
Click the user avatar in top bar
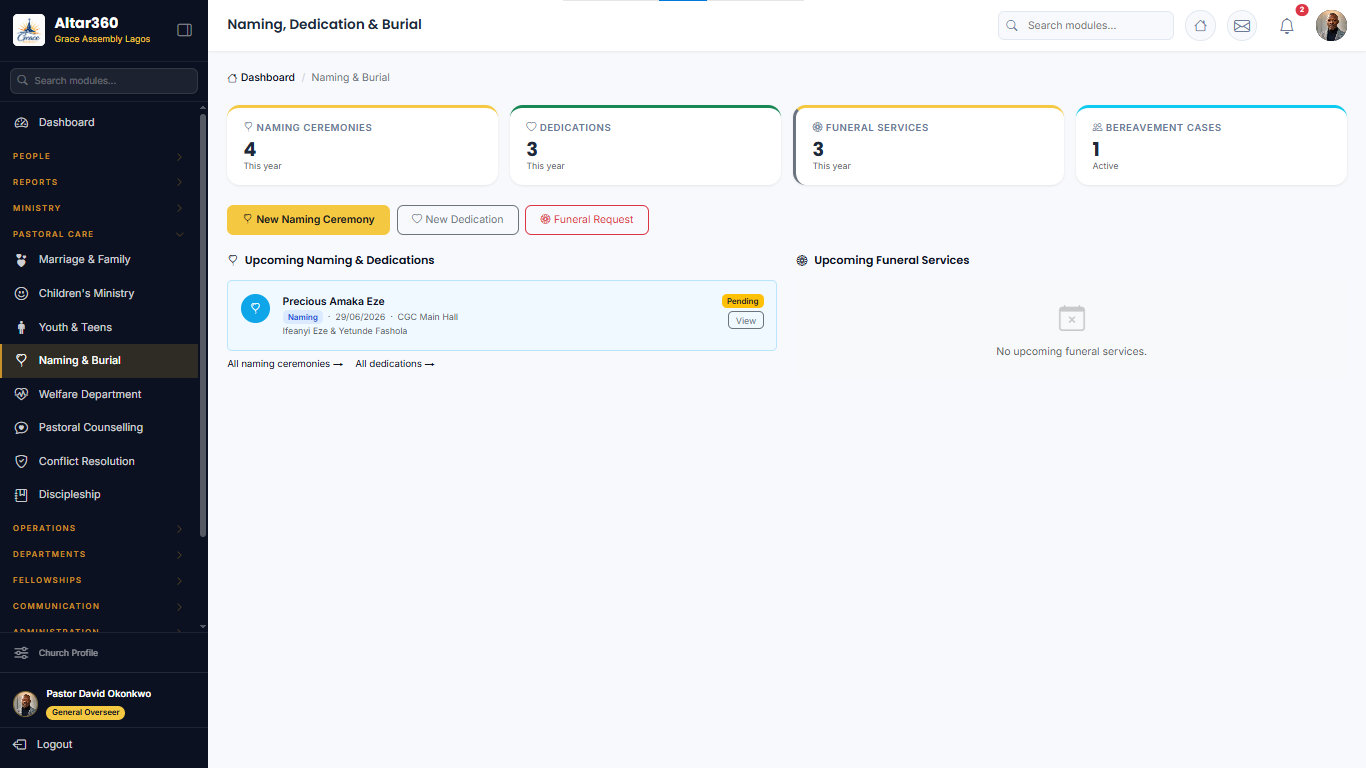click(x=1331, y=26)
